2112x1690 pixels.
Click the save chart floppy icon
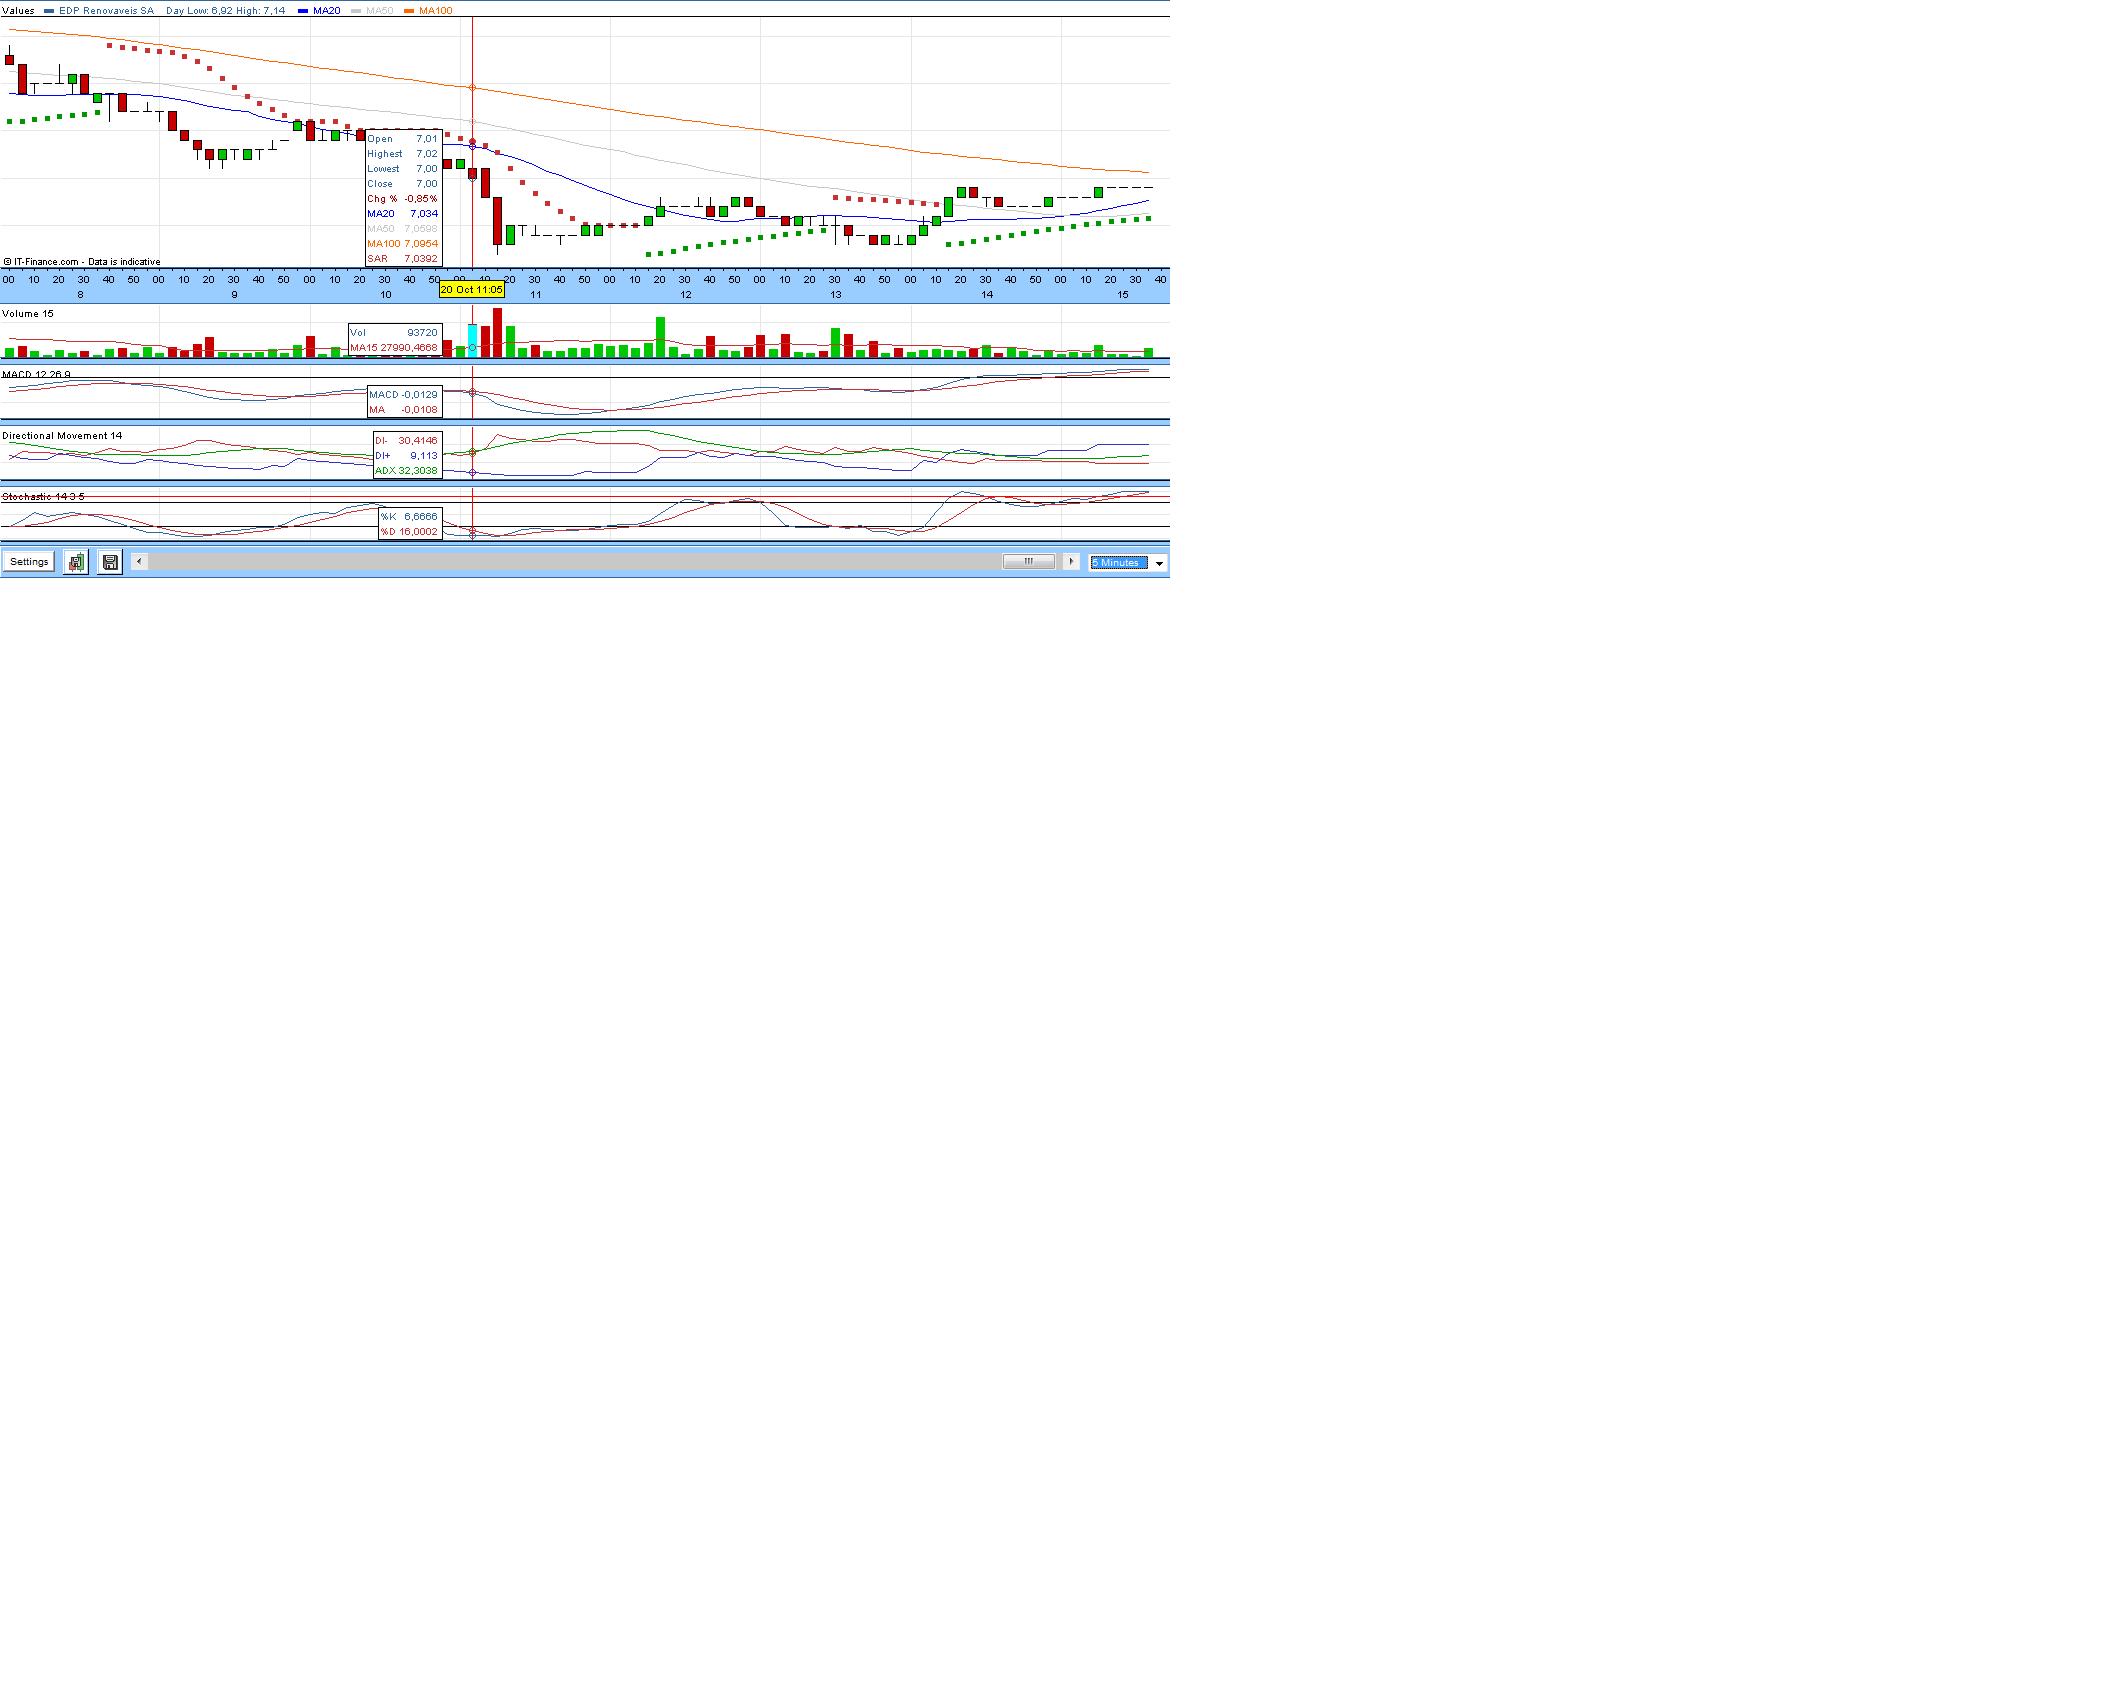point(110,562)
